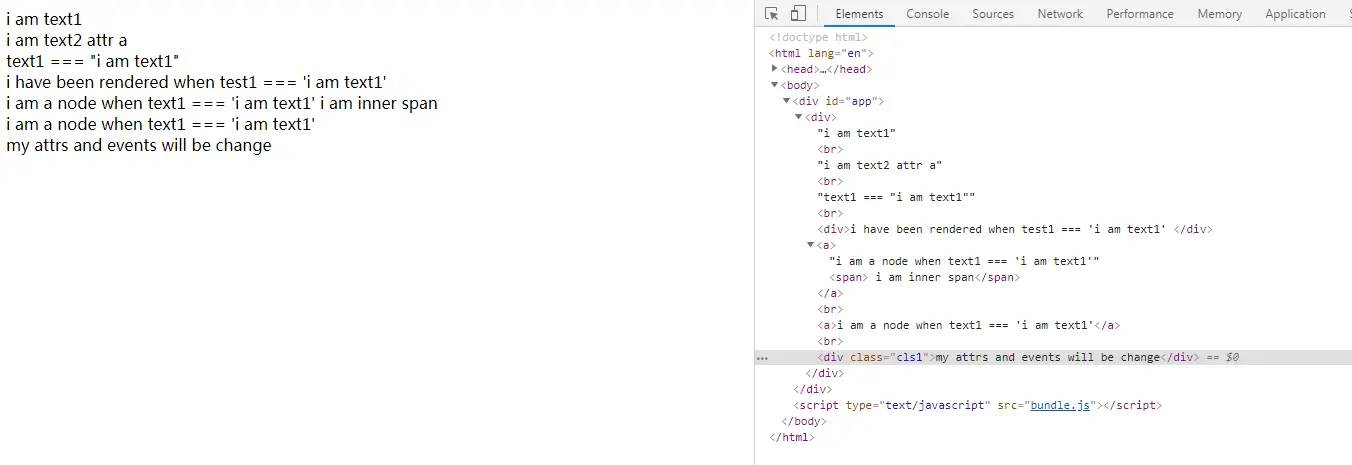The height and width of the screenshot is (465, 1352).
Task: Click the cls1 class attribute value
Action: pyautogui.click(x=908, y=357)
